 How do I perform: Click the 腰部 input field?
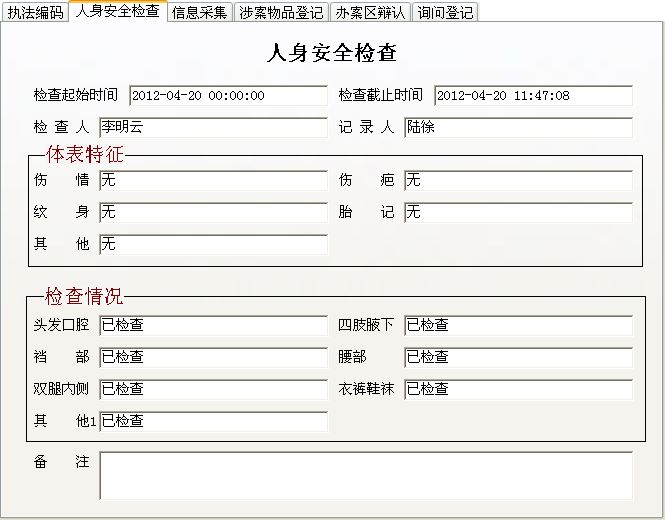coord(518,357)
